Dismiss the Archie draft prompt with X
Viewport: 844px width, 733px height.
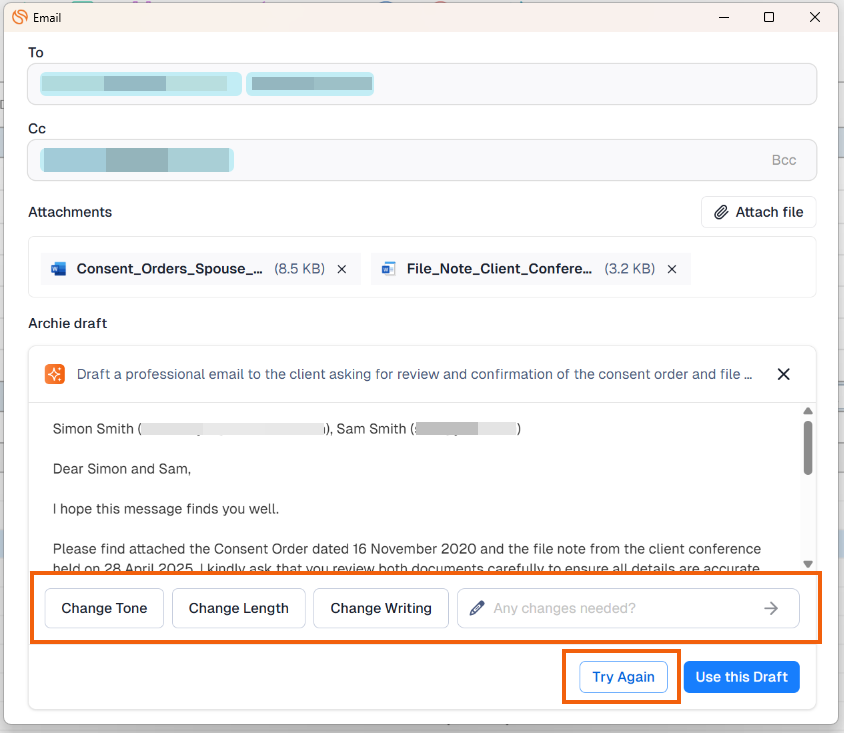tap(784, 374)
